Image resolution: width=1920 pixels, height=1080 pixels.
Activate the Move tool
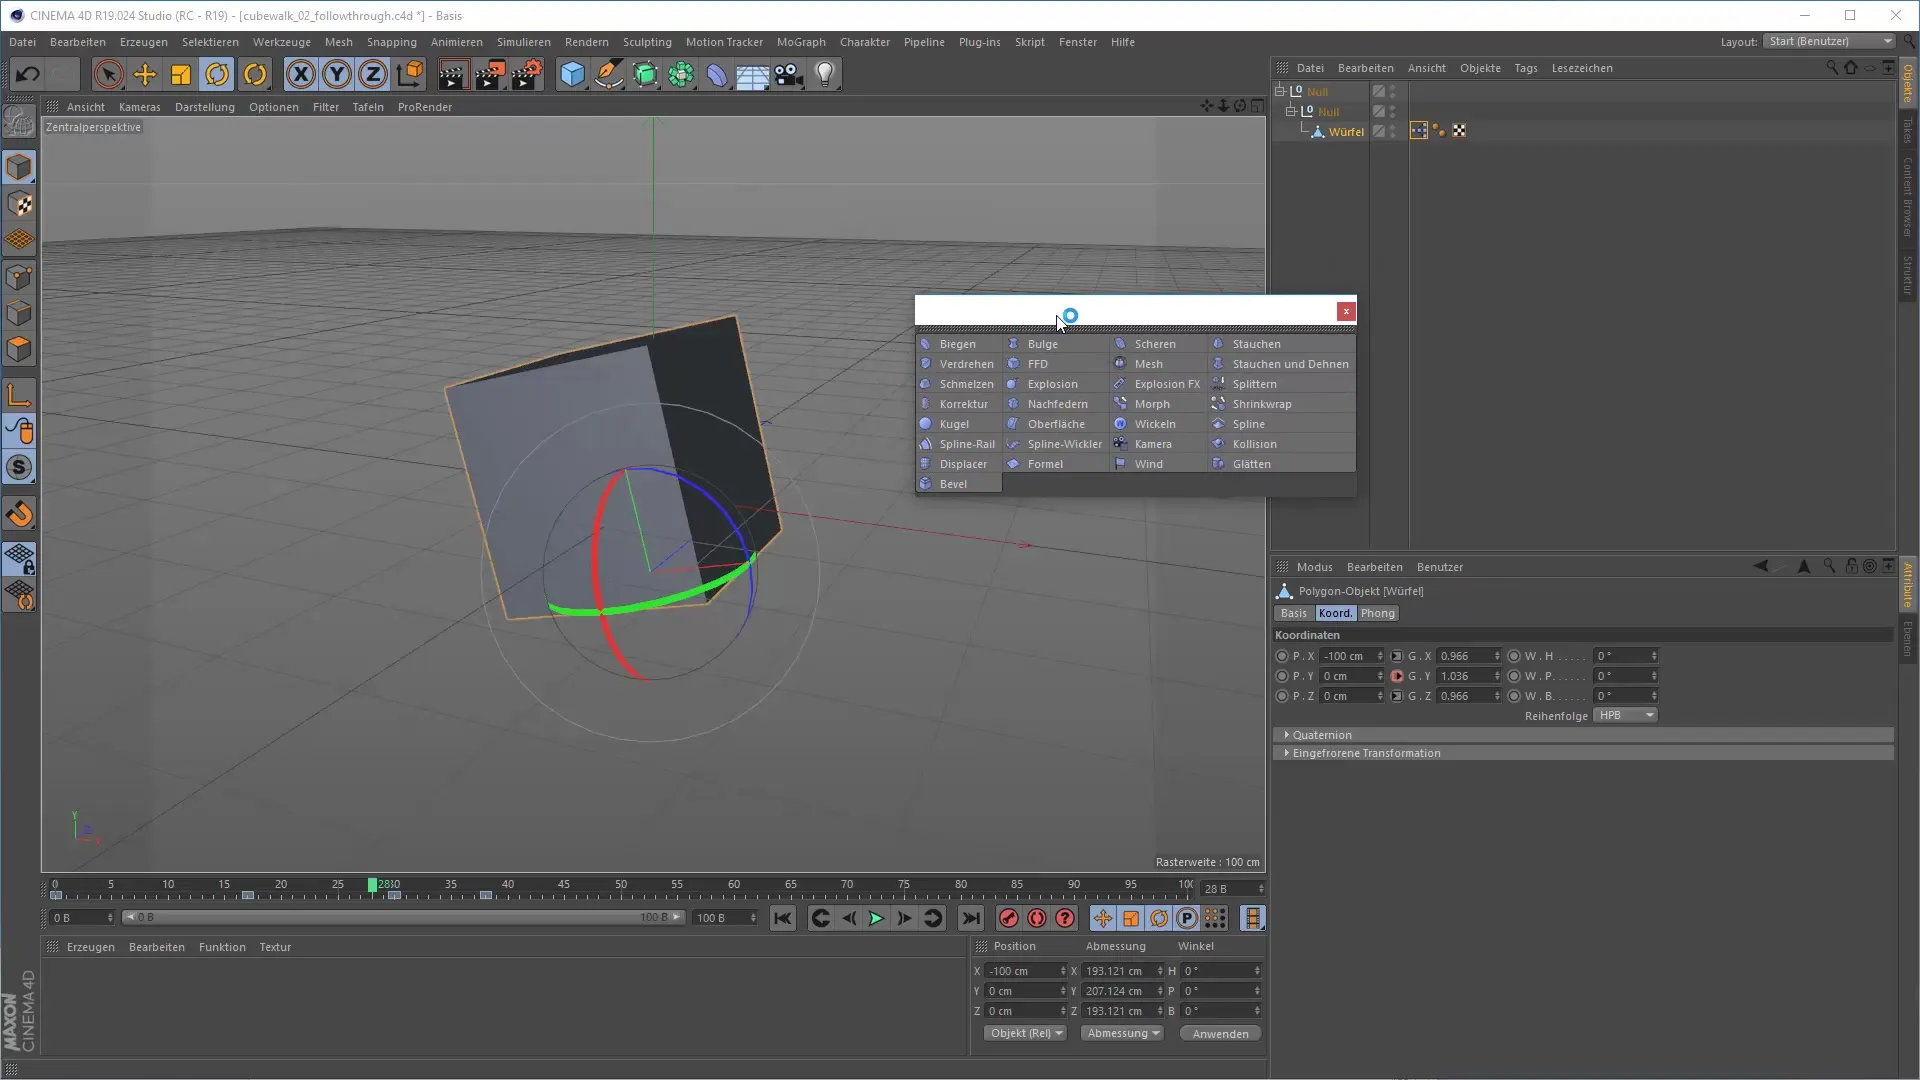(x=145, y=74)
